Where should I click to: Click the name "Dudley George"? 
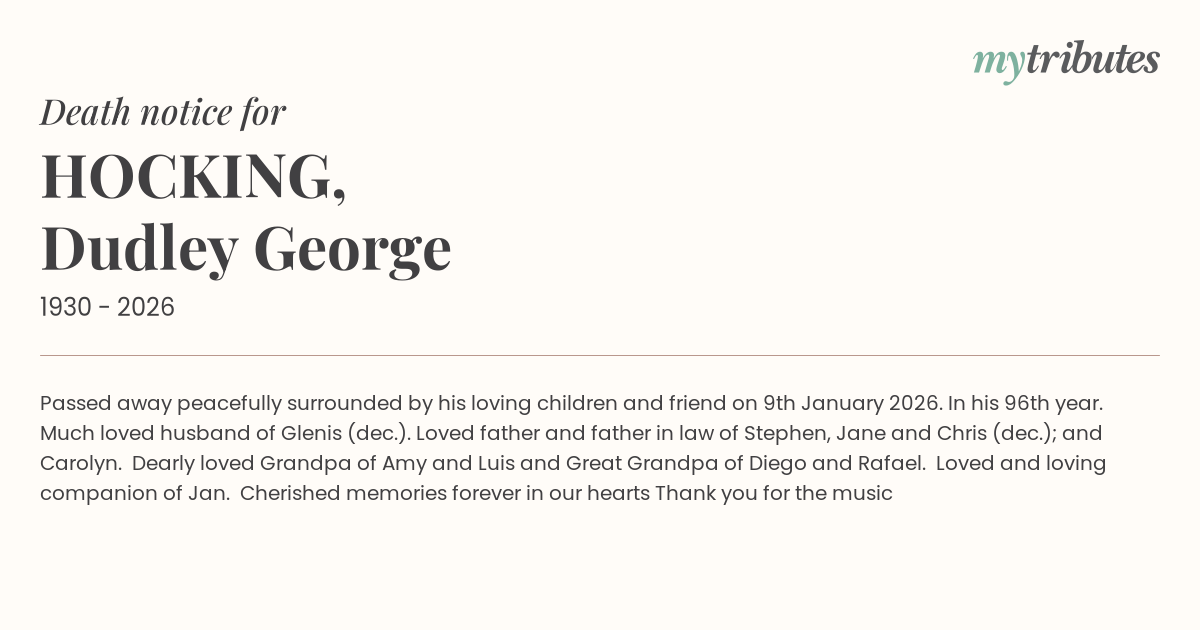pos(246,249)
